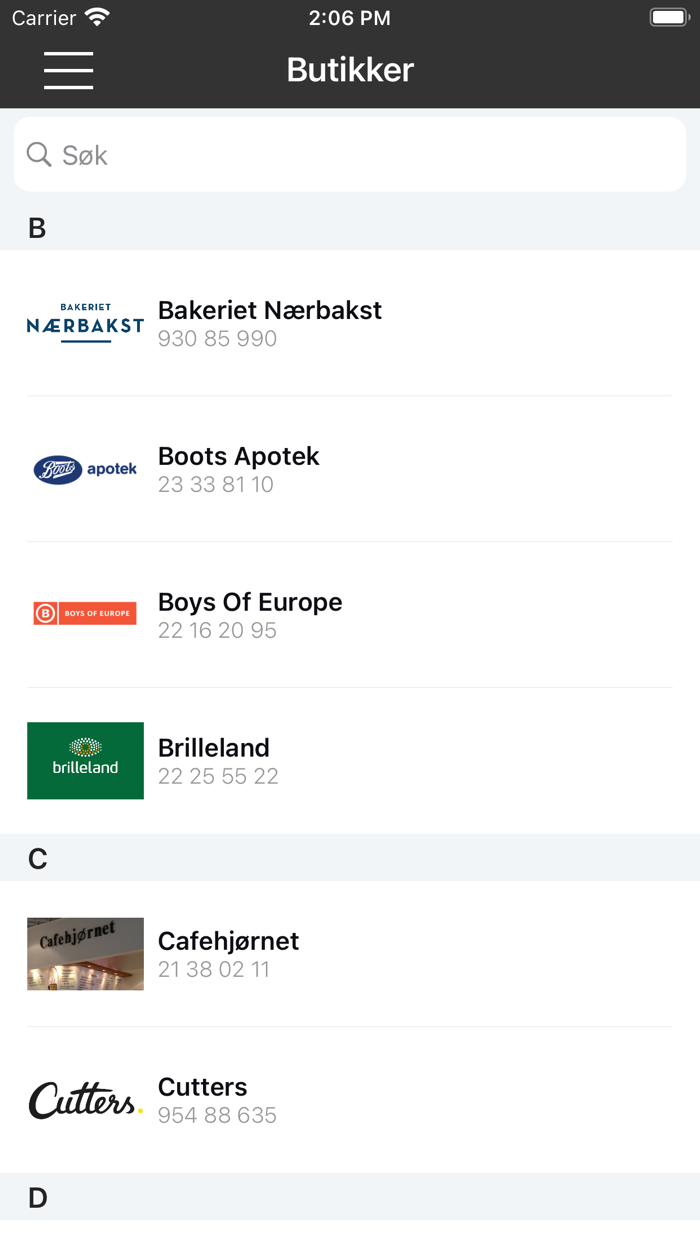Tap the Cutters logo
This screenshot has width=700, height=1244.
pos(85,1099)
